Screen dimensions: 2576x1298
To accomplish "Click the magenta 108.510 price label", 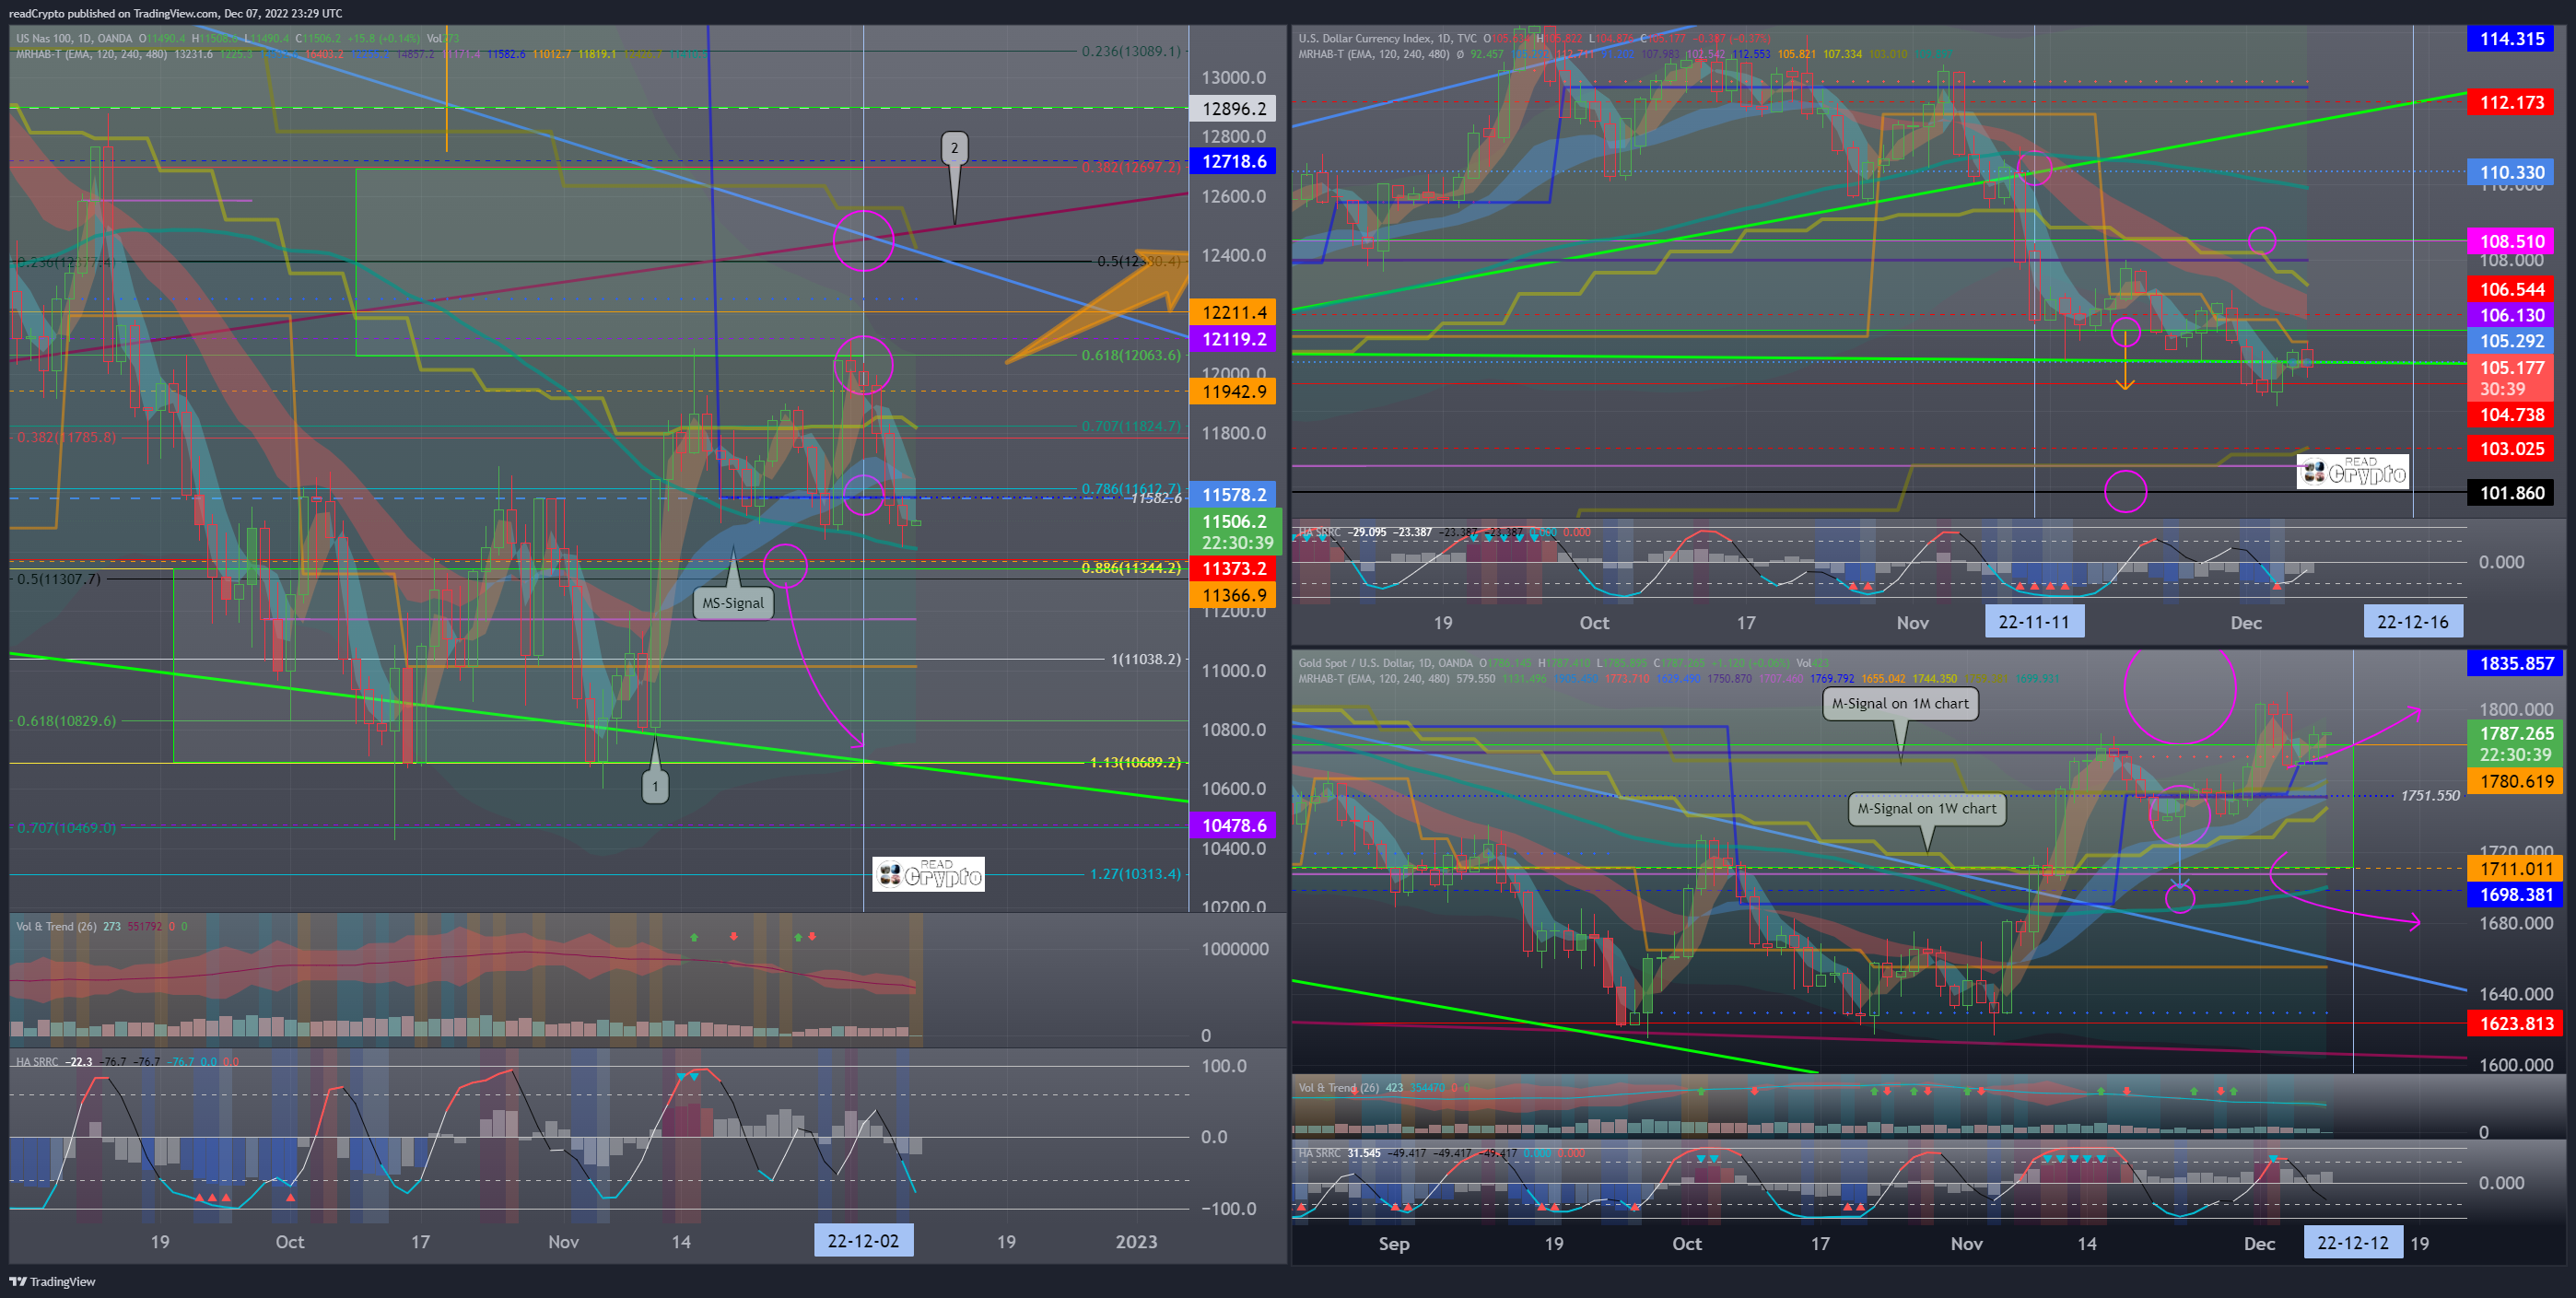I will point(2511,241).
